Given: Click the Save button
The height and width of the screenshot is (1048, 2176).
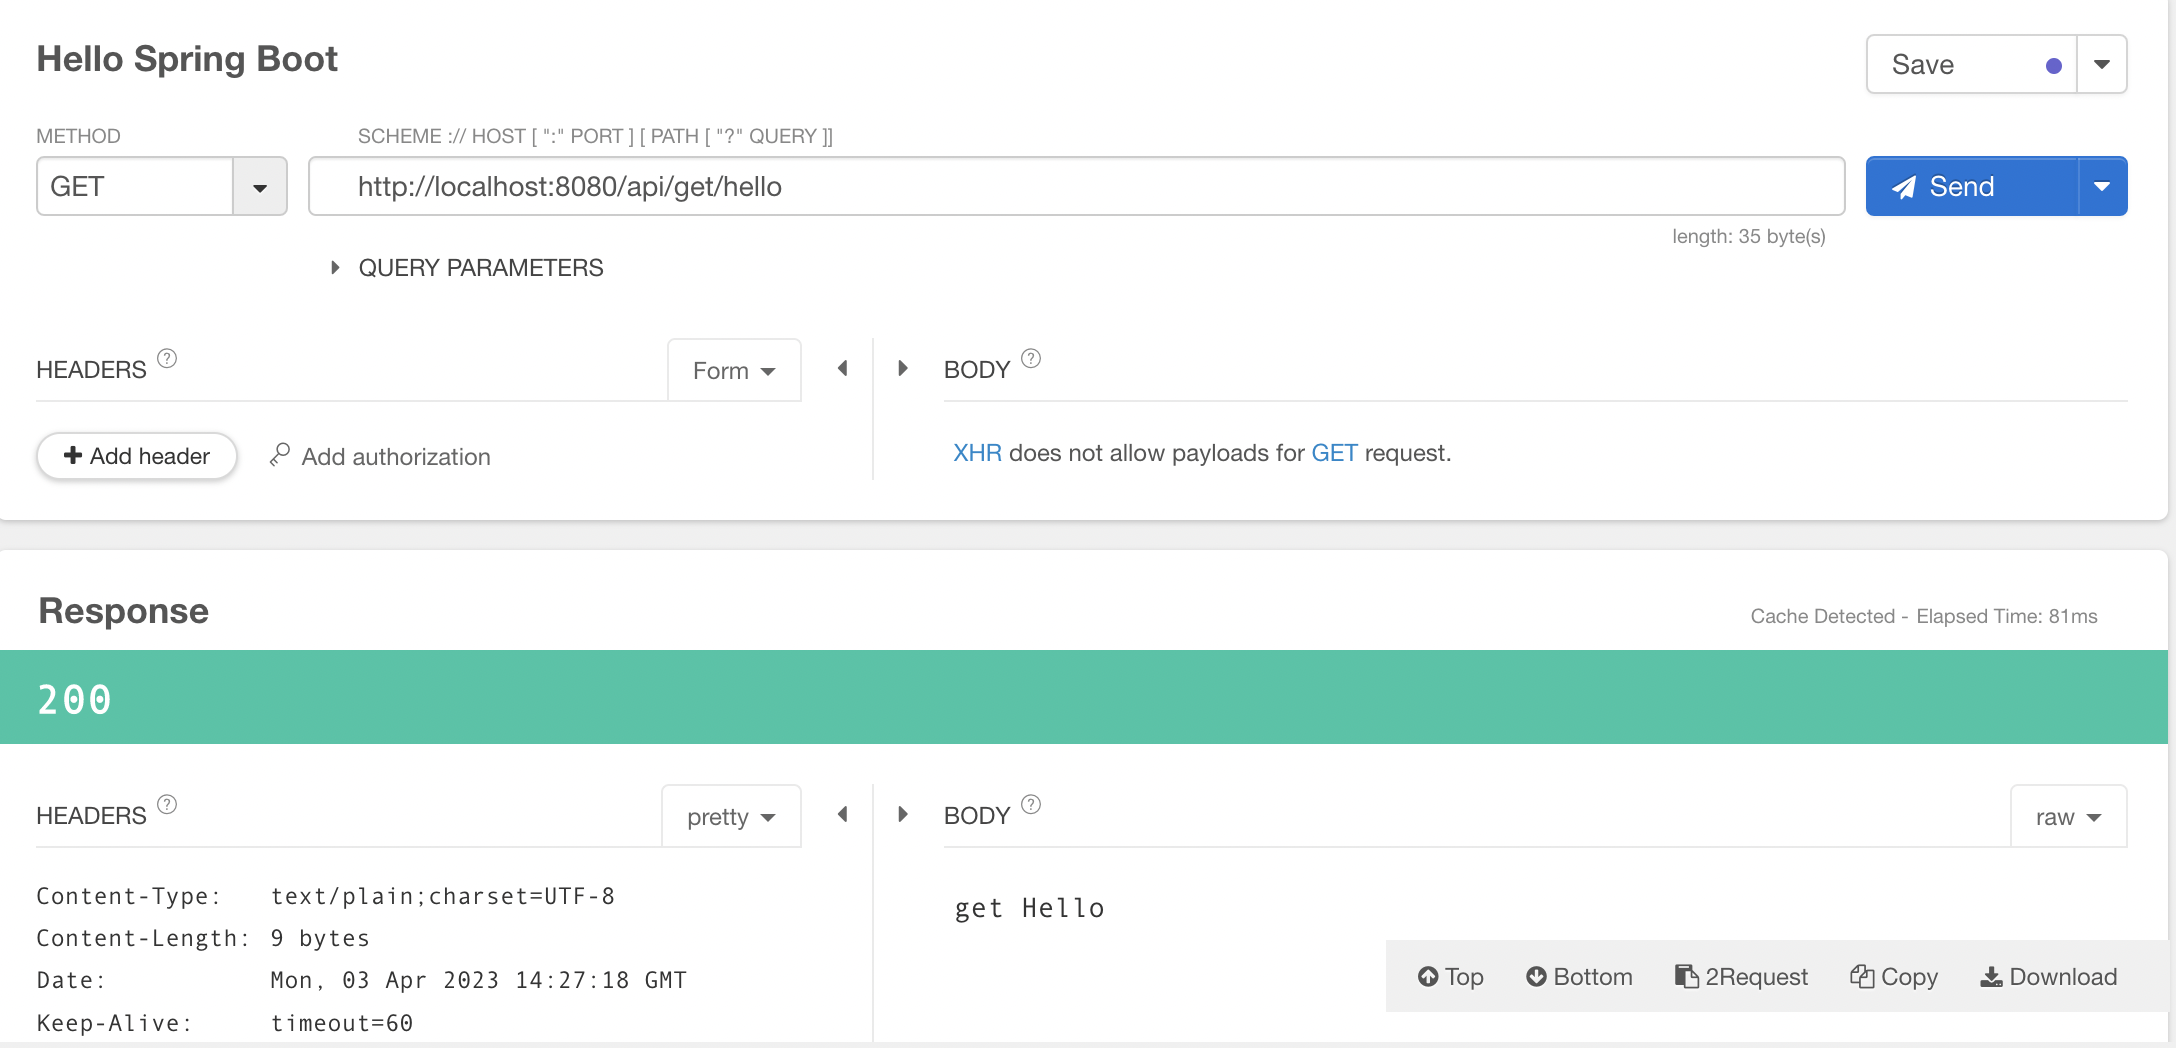Looking at the screenshot, I should [x=1971, y=65].
